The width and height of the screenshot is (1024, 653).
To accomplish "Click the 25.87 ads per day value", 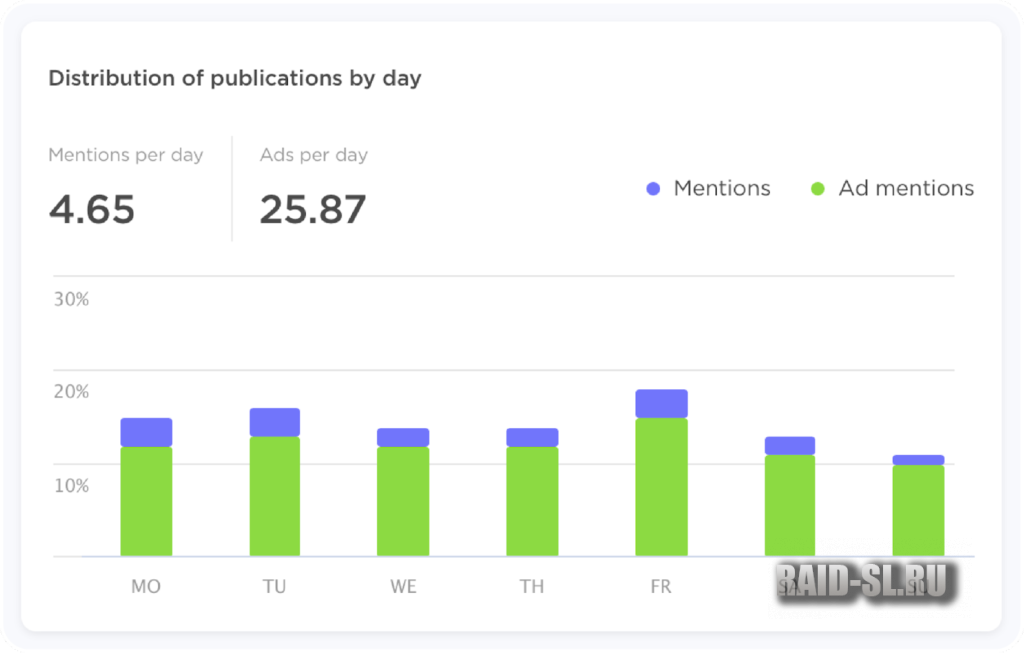I will (x=313, y=210).
